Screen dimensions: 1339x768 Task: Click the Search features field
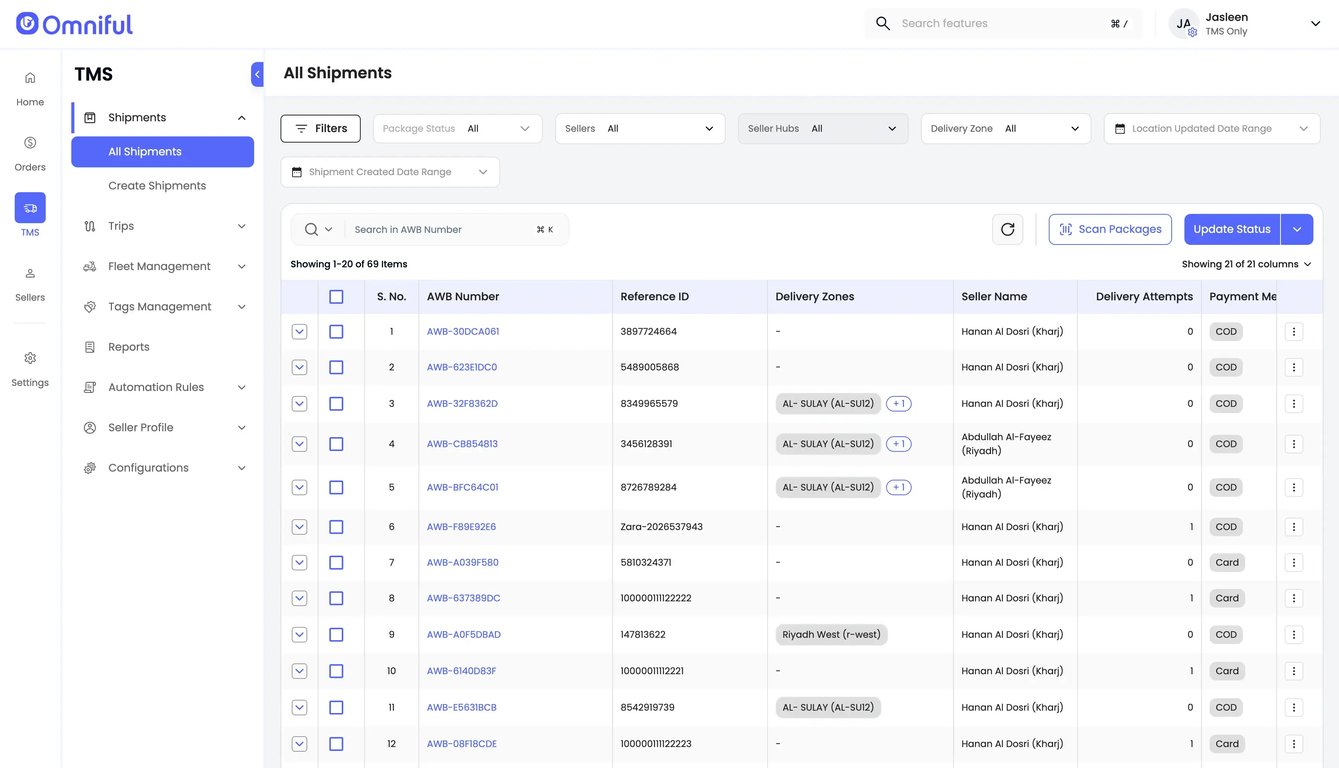pos(1003,24)
